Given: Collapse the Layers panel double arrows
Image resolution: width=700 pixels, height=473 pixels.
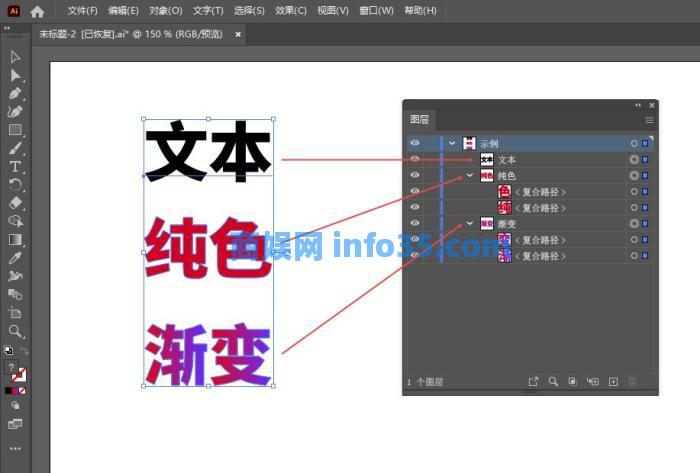Looking at the screenshot, I should pos(638,105).
